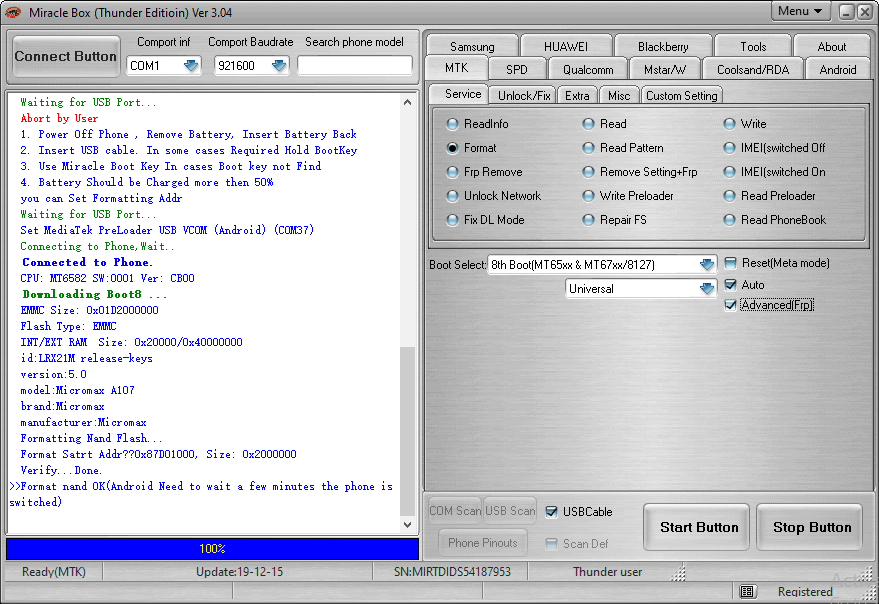879x604 pixels.
Task: Uncheck the USBCable checkbox
Action: click(x=552, y=512)
